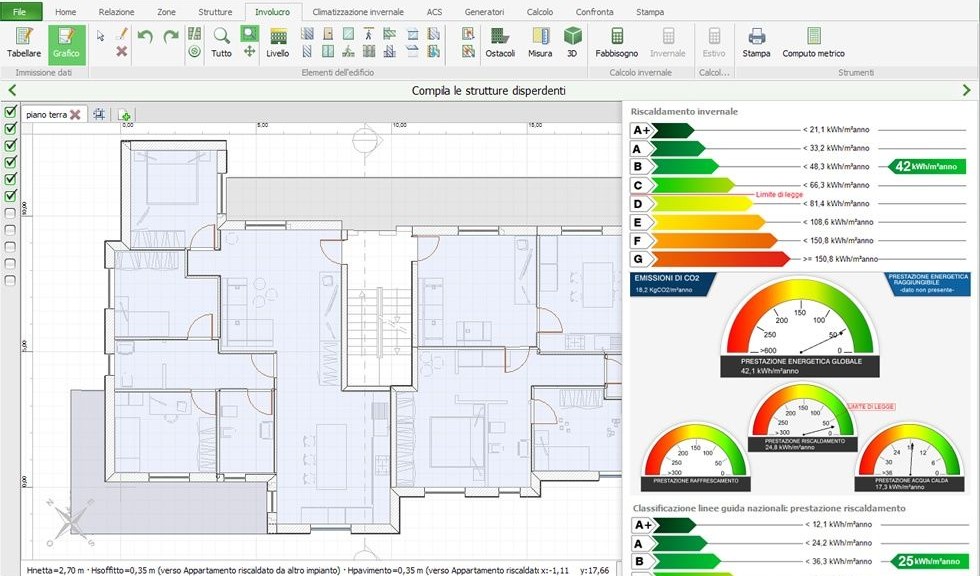Add a new floor plan page
This screenshot has width=980, height=576.
(124, 114)
